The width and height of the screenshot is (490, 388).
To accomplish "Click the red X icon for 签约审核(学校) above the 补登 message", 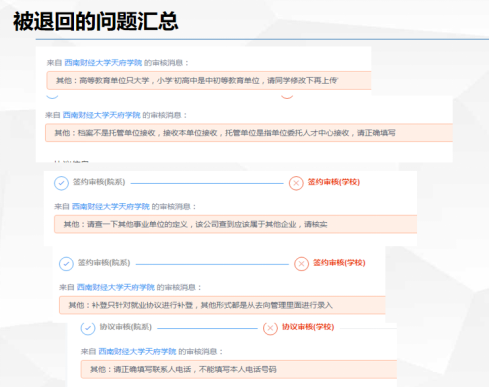I will pos(301,264).
